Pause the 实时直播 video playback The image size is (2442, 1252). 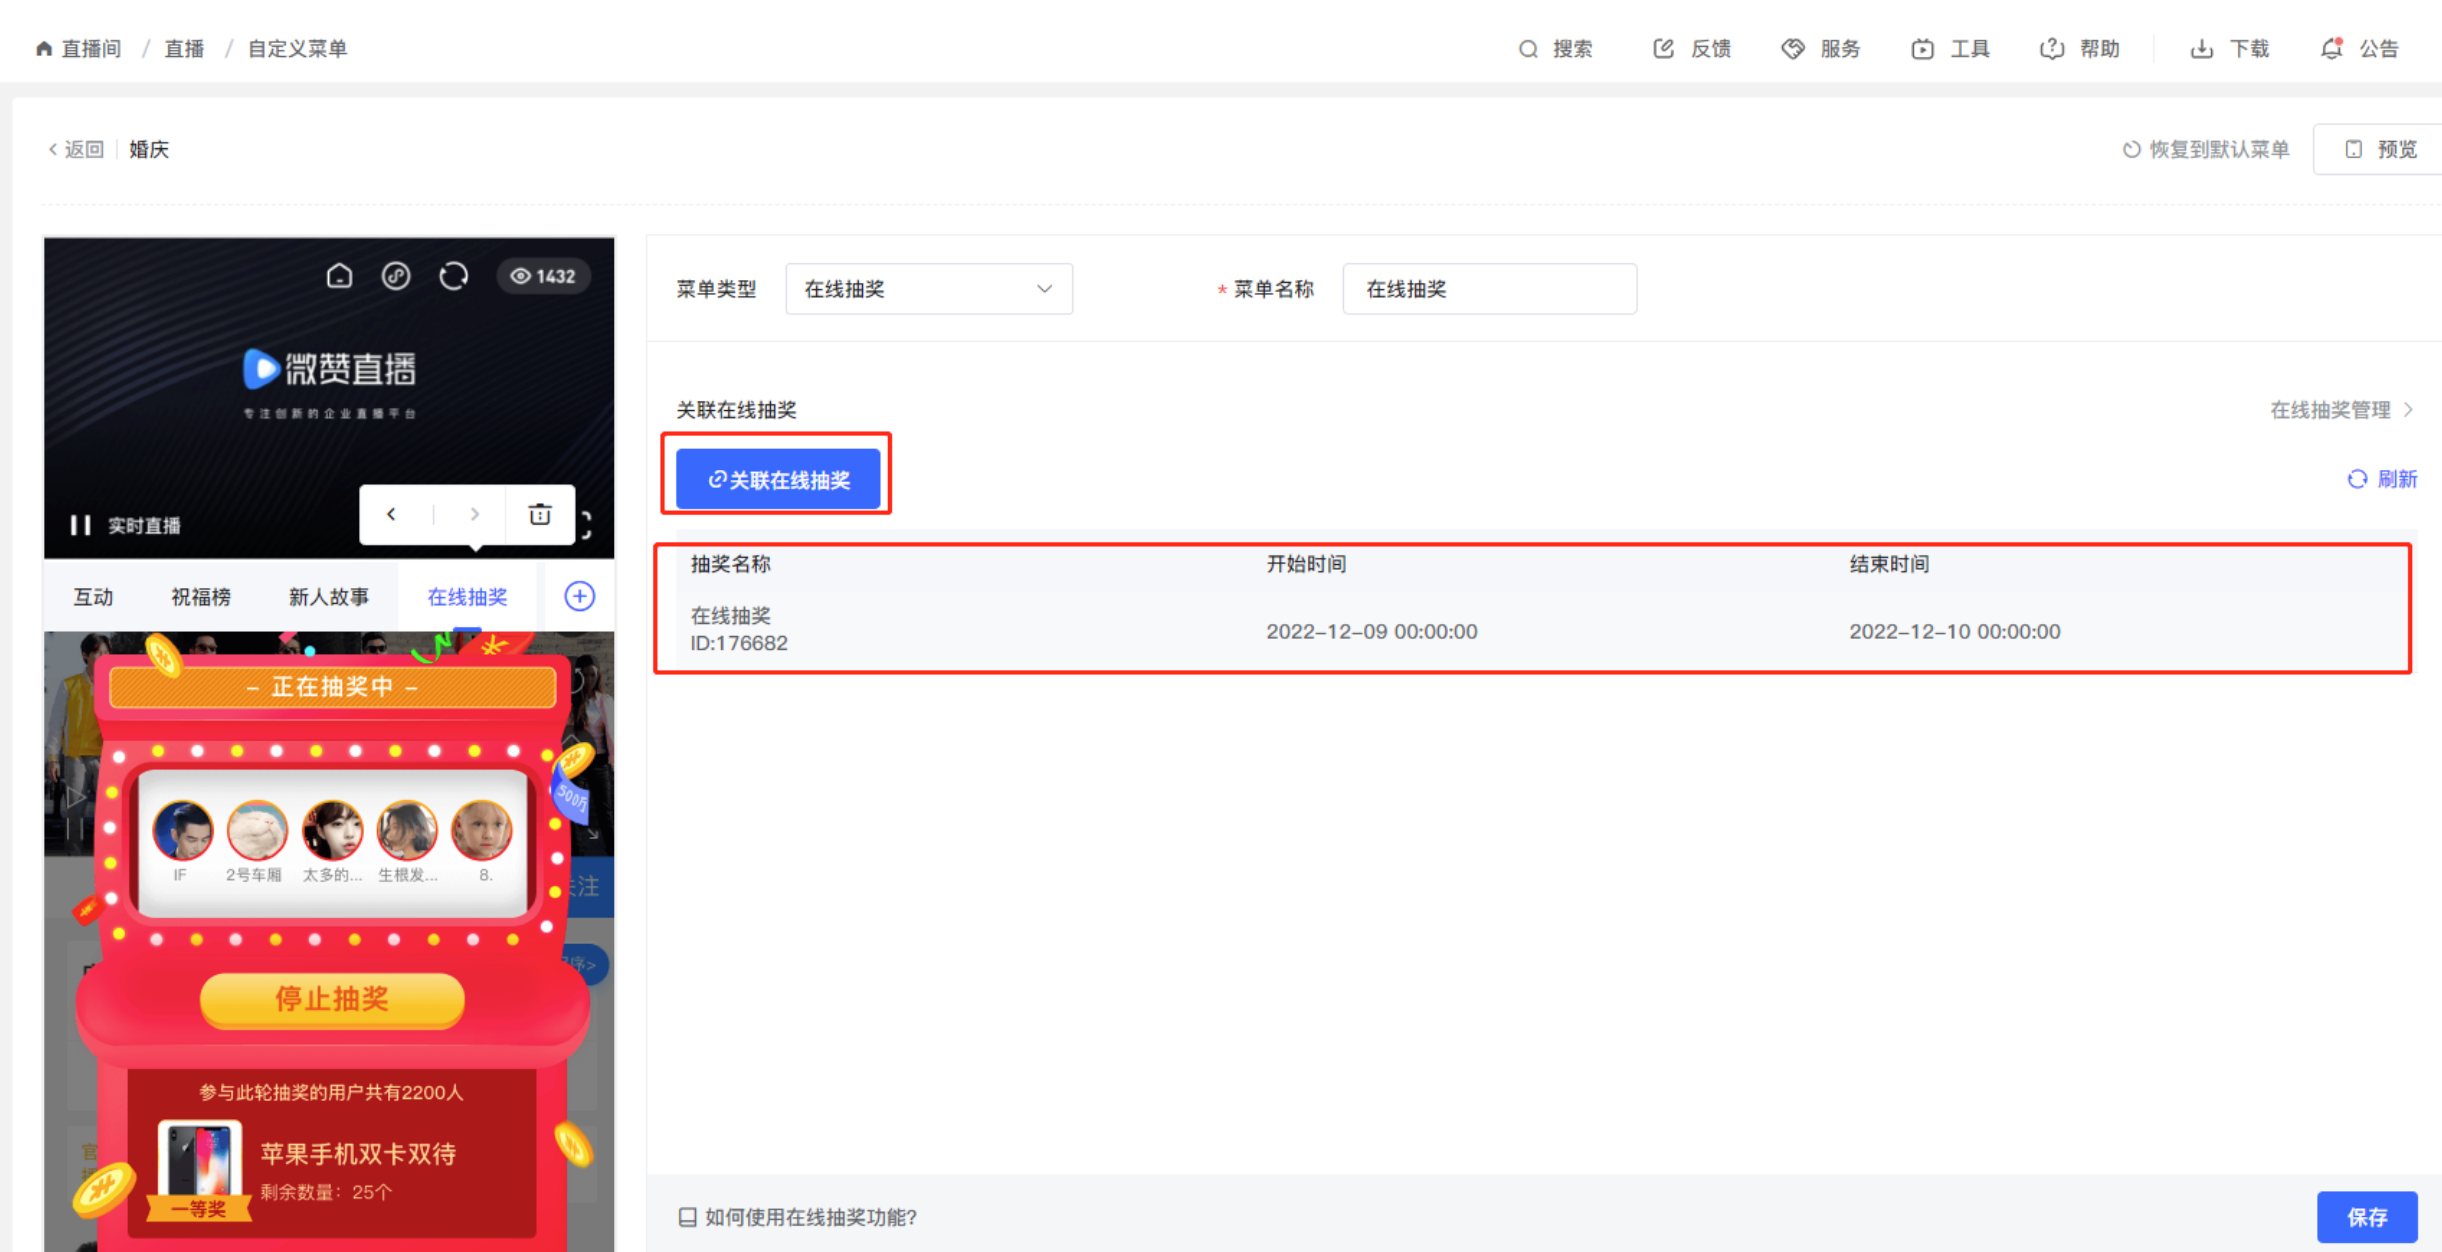tap(80, 525)
